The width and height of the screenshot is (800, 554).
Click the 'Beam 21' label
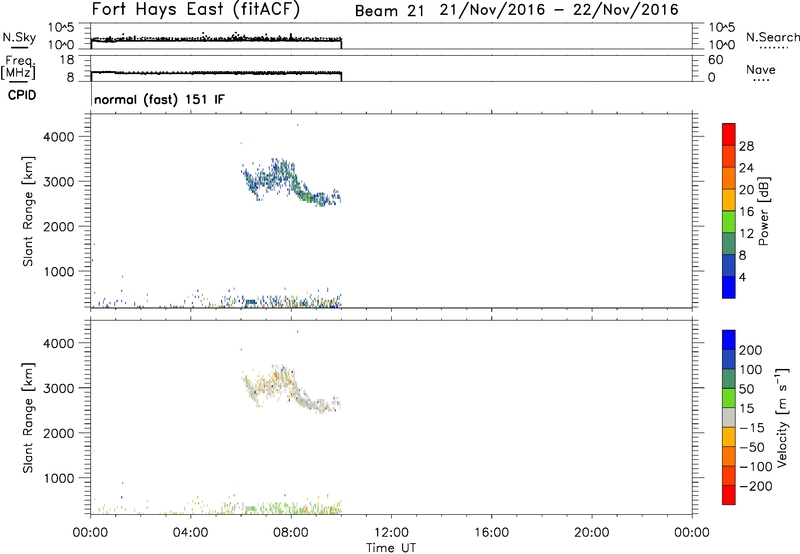[389, 11]
